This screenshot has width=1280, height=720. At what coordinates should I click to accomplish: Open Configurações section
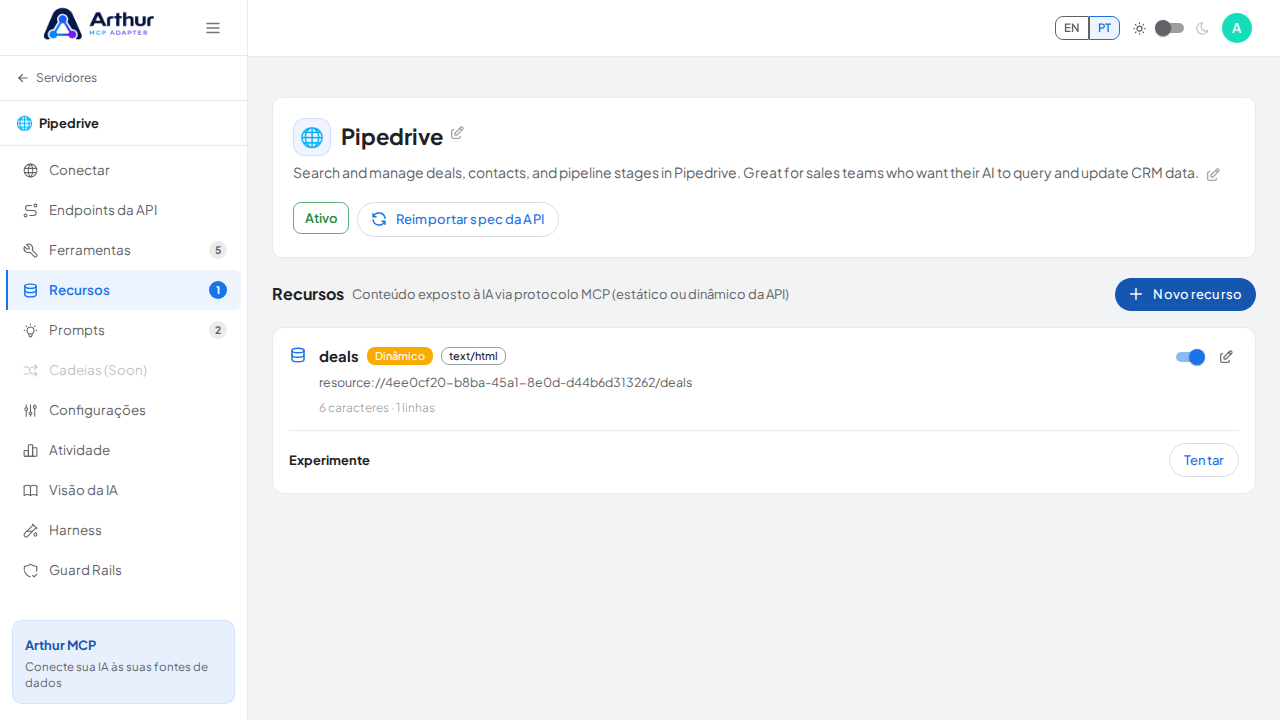[123, 410]
